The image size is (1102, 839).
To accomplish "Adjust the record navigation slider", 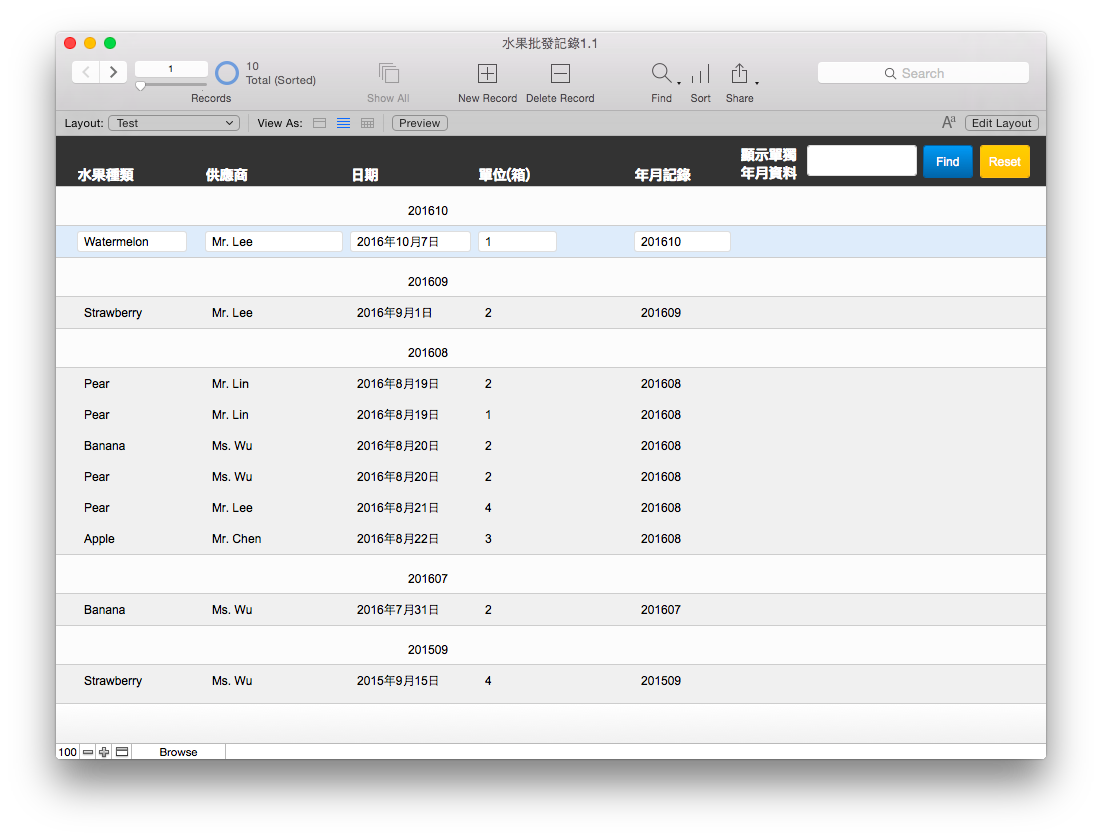I will pyautogui.click(x=141, y=86).
